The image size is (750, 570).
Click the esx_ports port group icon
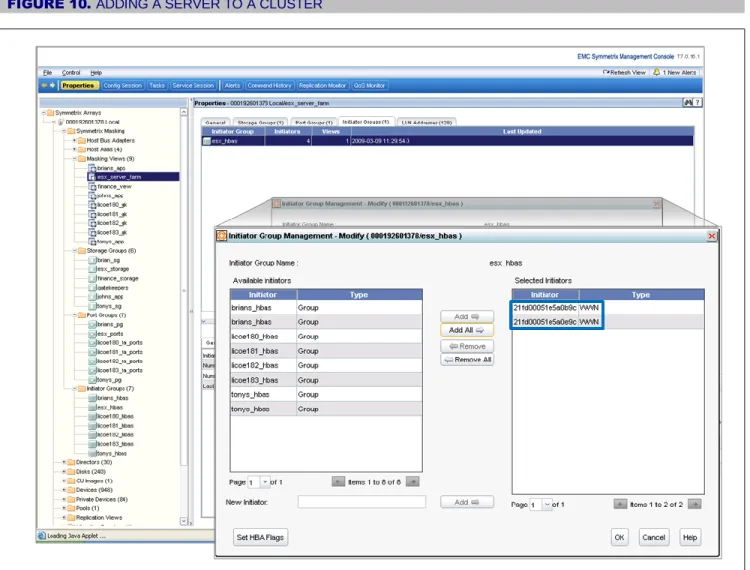(93, 334)
